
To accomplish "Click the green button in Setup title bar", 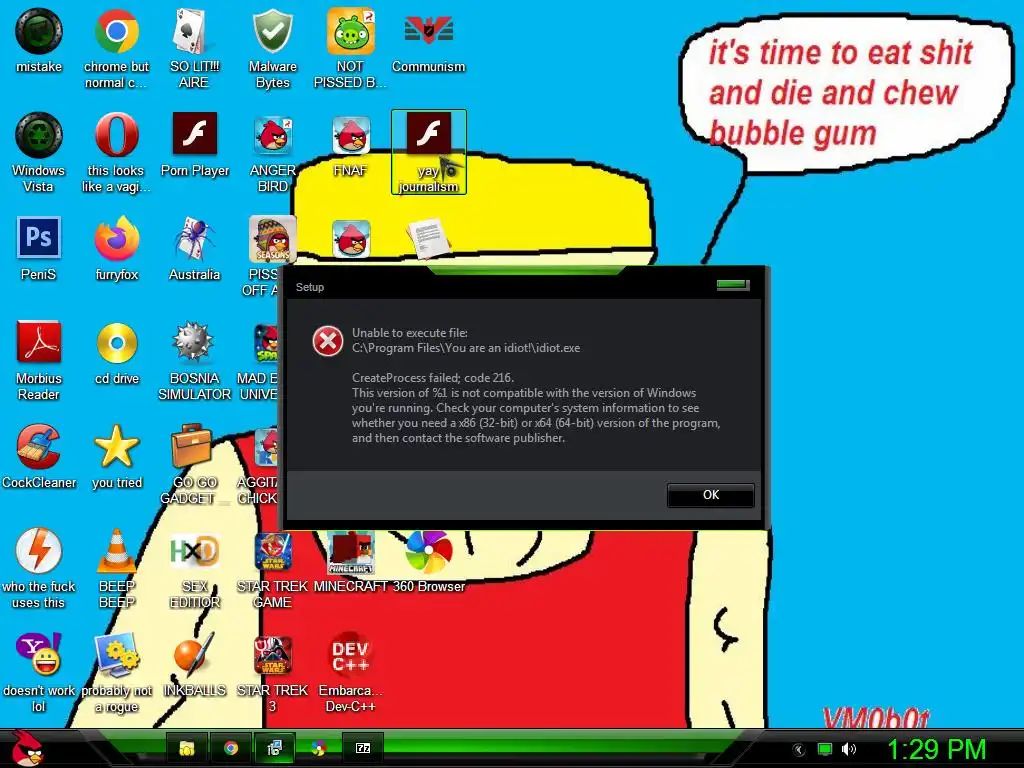I will 733,285.
